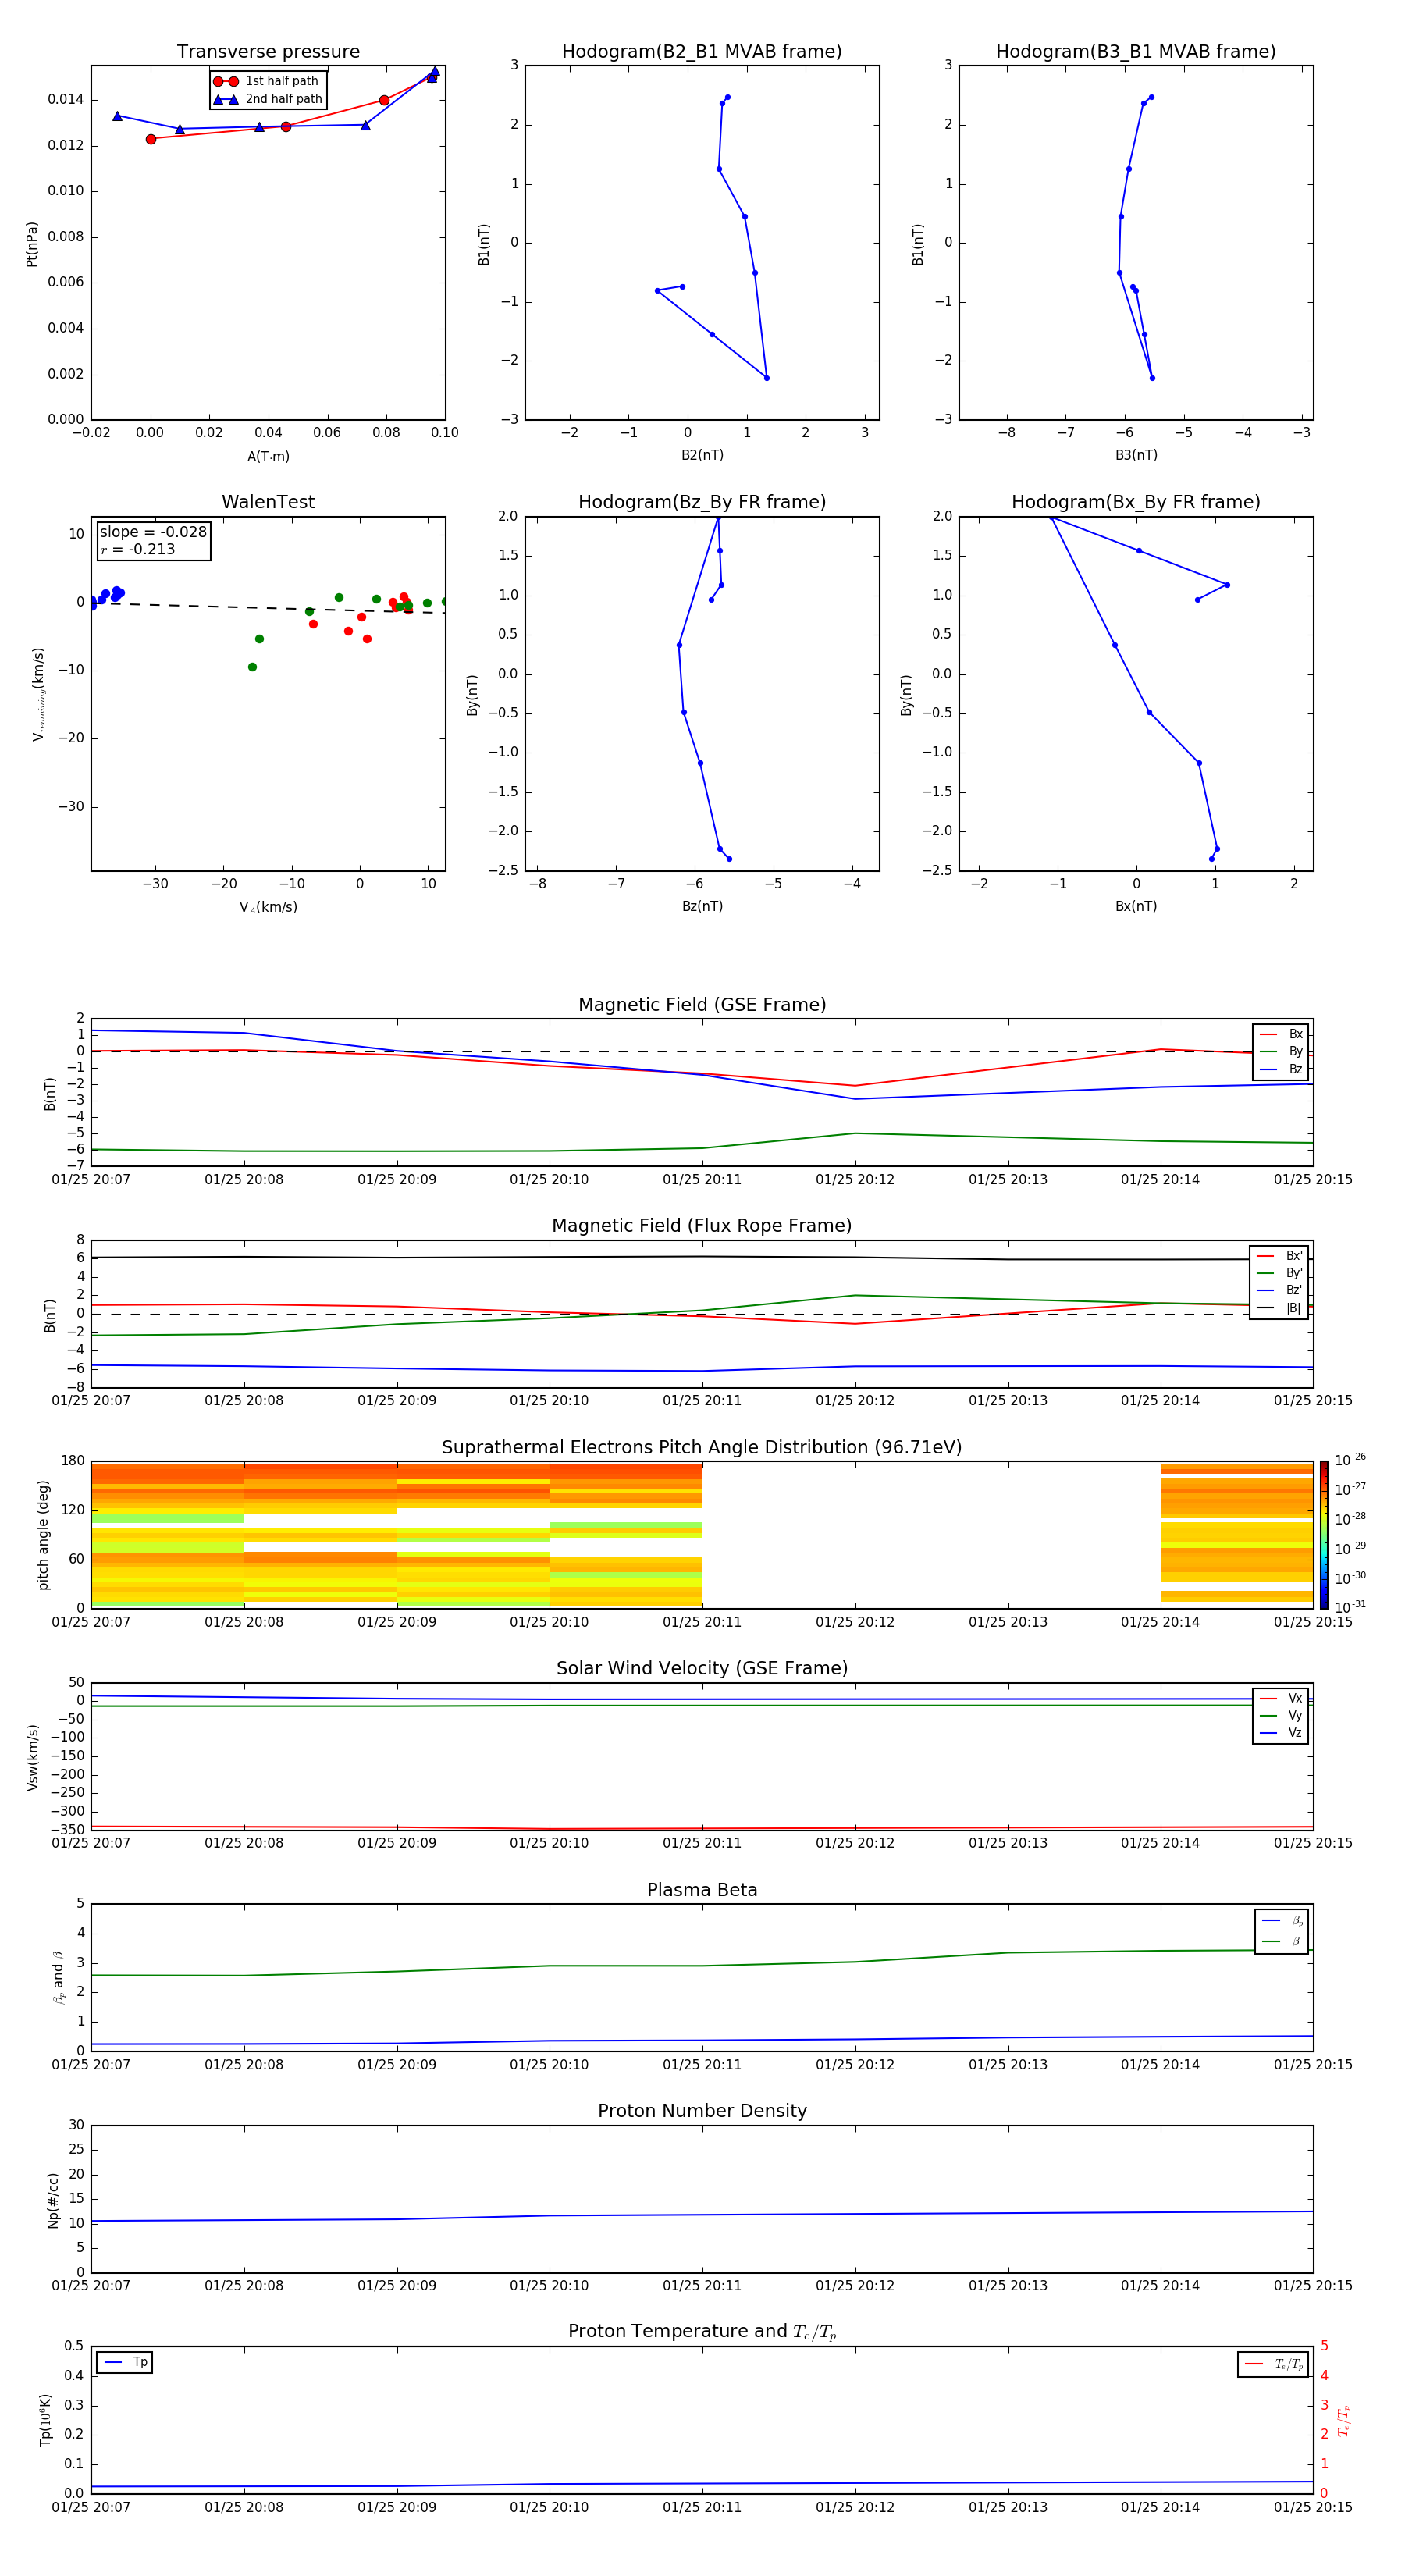The image size is (1405, 2576).
Task: Click the "B3(nT)" x-axis label
Action: tap(1136, 455)
